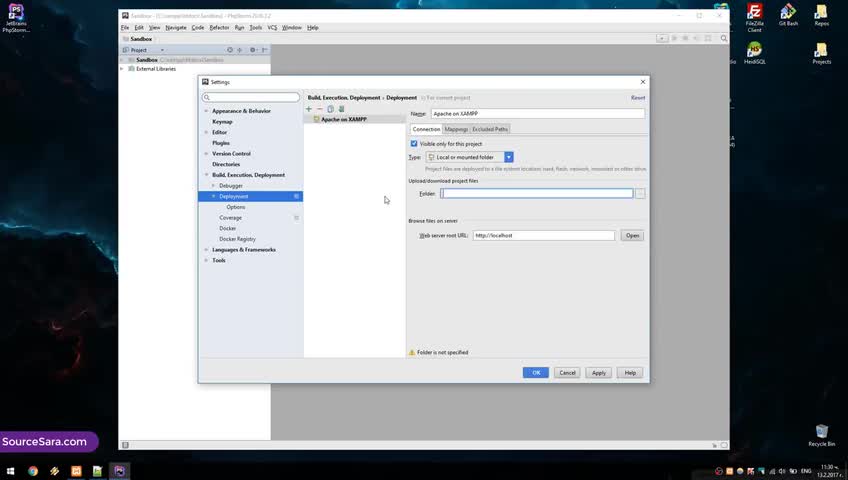This screenshot has height=480, width=848.
Task: Click the Reset link
Action: tap(638, 98)
